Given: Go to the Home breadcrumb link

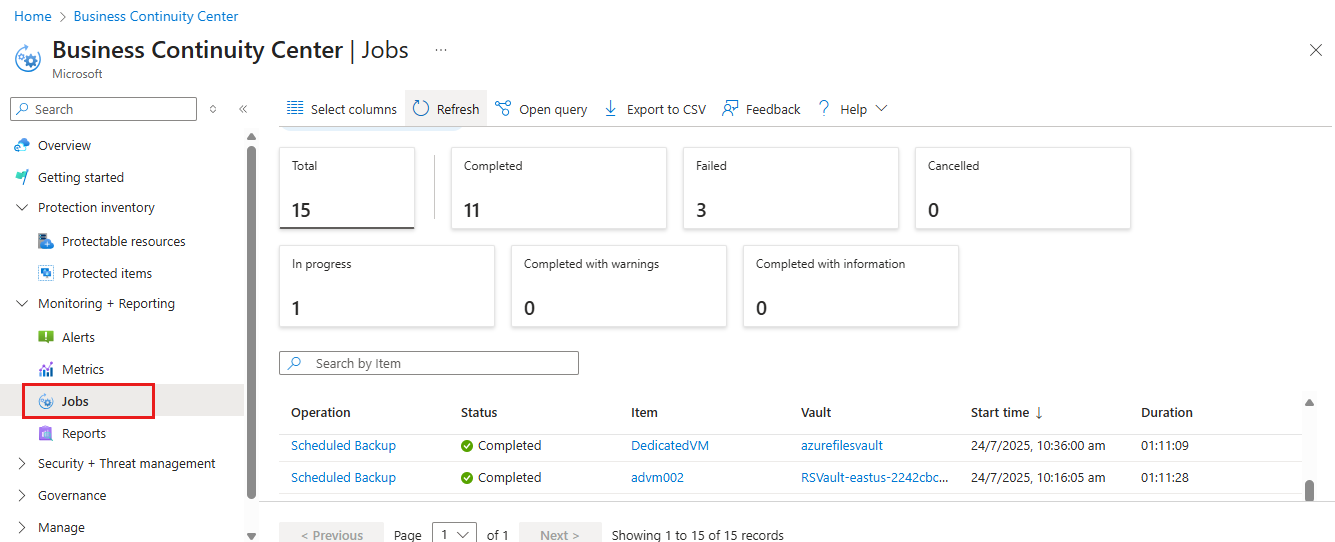Looking at the screenshot, I should 33,16.
